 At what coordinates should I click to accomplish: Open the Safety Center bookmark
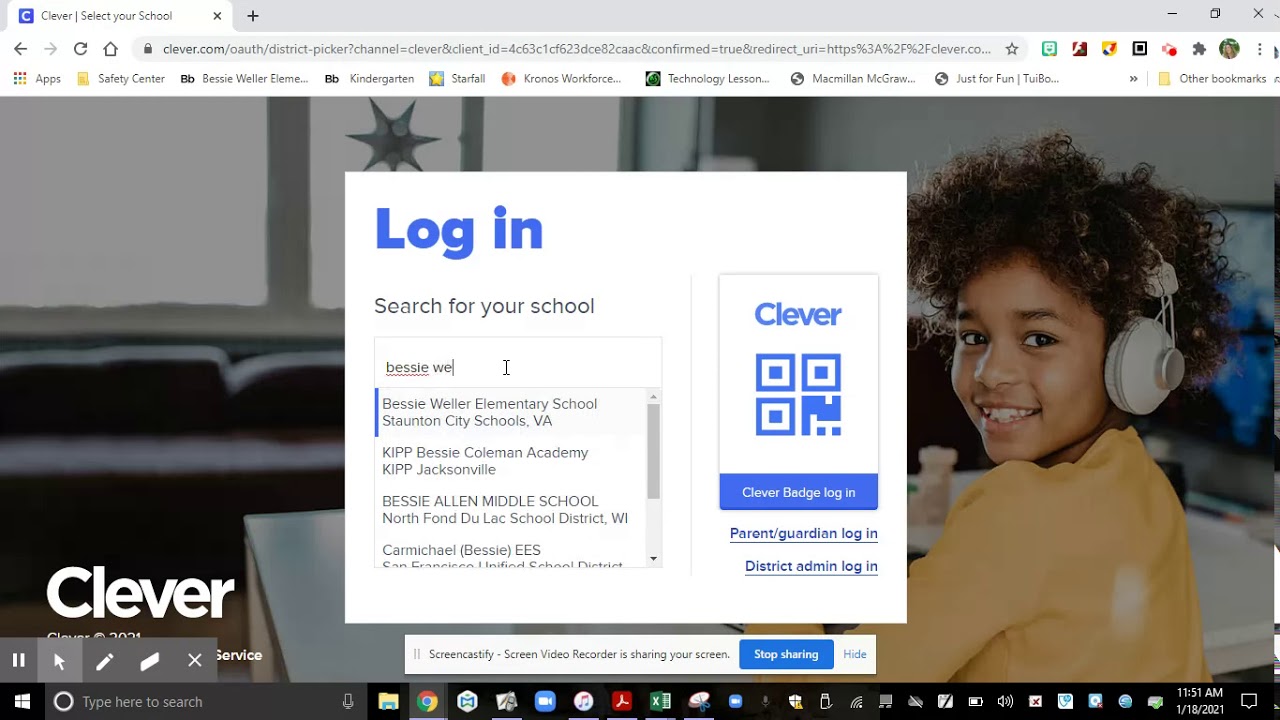pos(121,78)
